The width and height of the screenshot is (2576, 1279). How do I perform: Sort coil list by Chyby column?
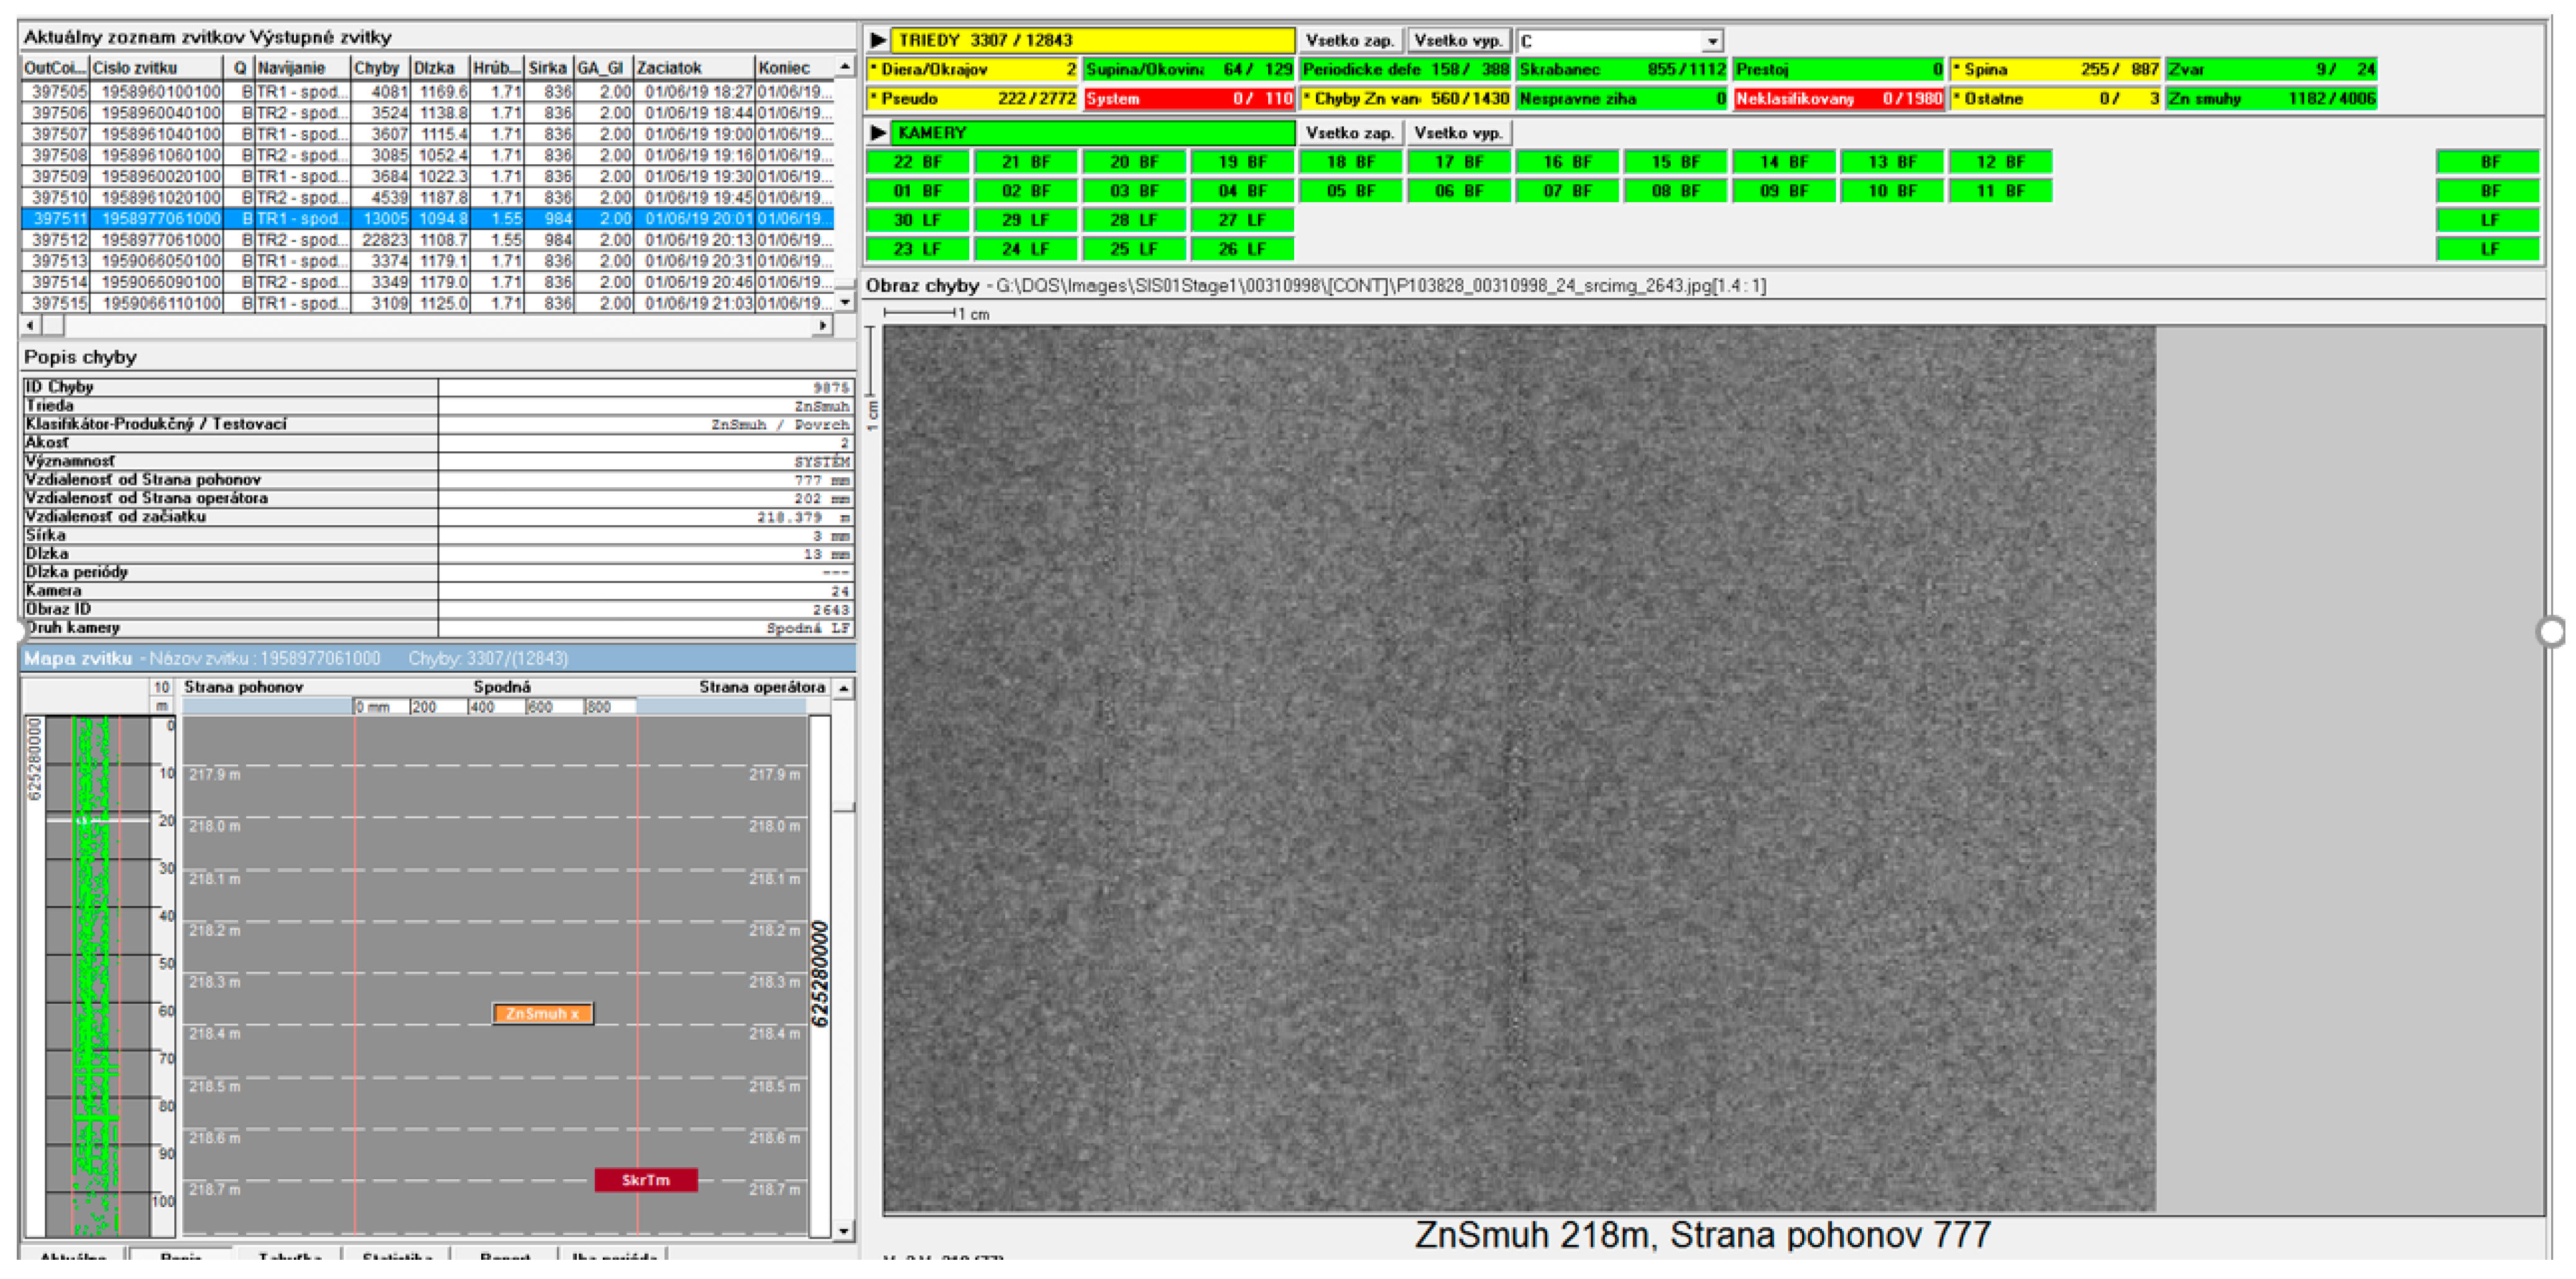(x=377, y=68)
